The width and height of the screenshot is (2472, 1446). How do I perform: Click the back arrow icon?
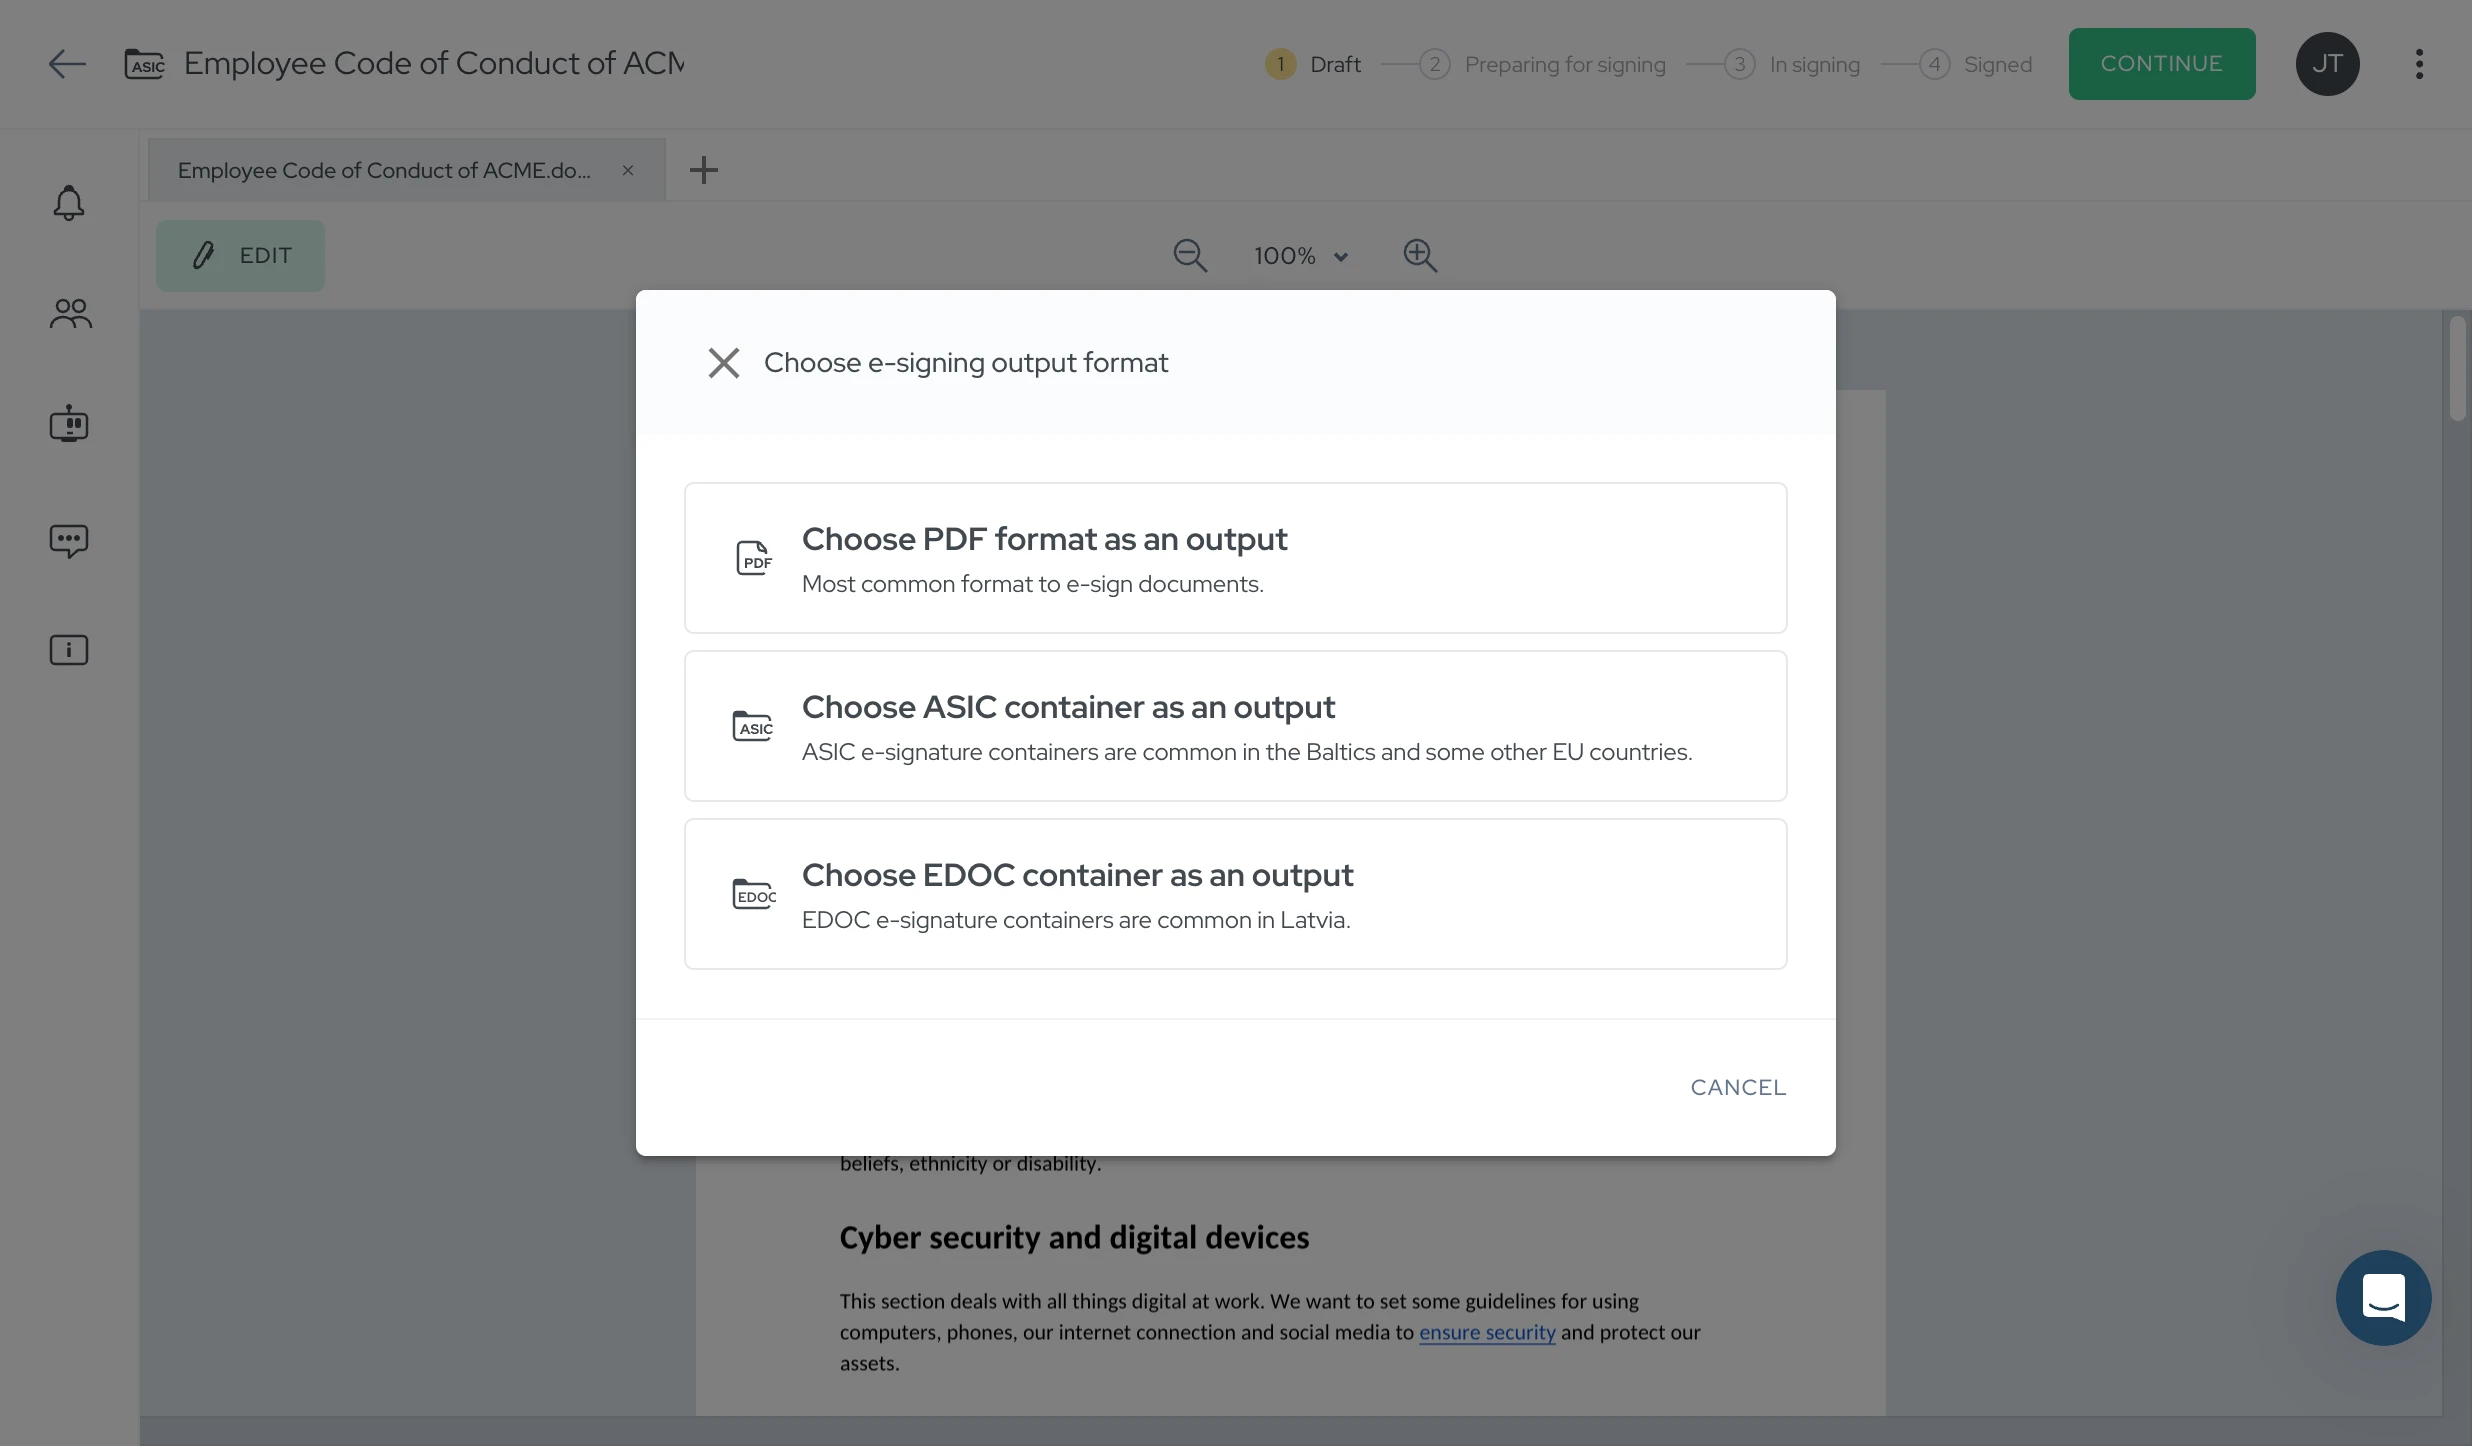click(67, 64)
